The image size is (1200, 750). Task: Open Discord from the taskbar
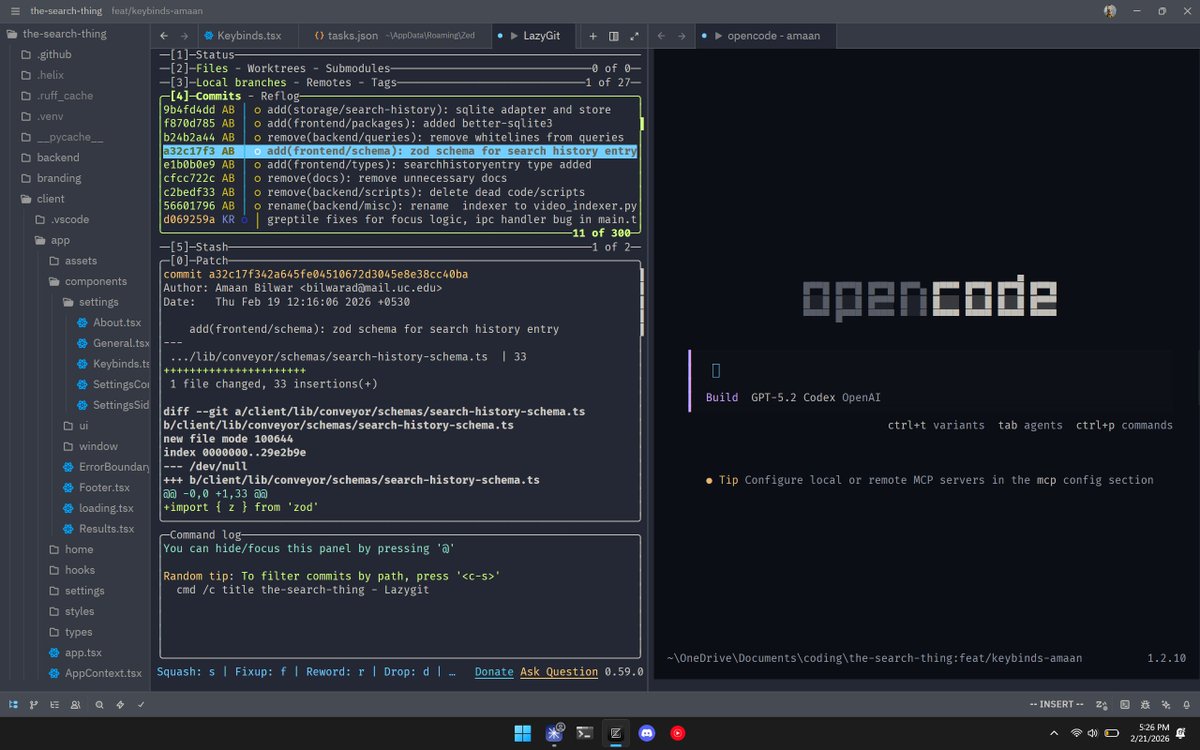click(646, 733)
